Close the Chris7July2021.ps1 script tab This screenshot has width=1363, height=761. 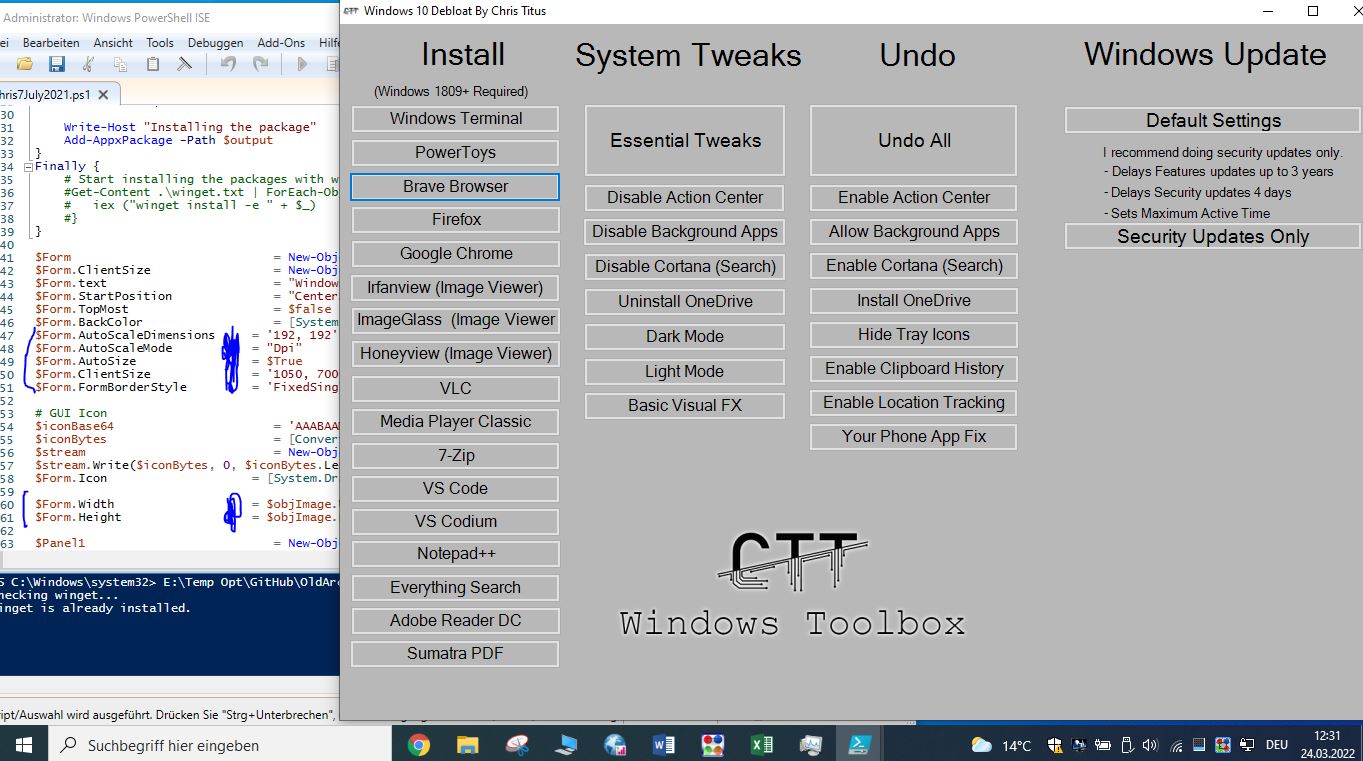[x=104, y=95]
